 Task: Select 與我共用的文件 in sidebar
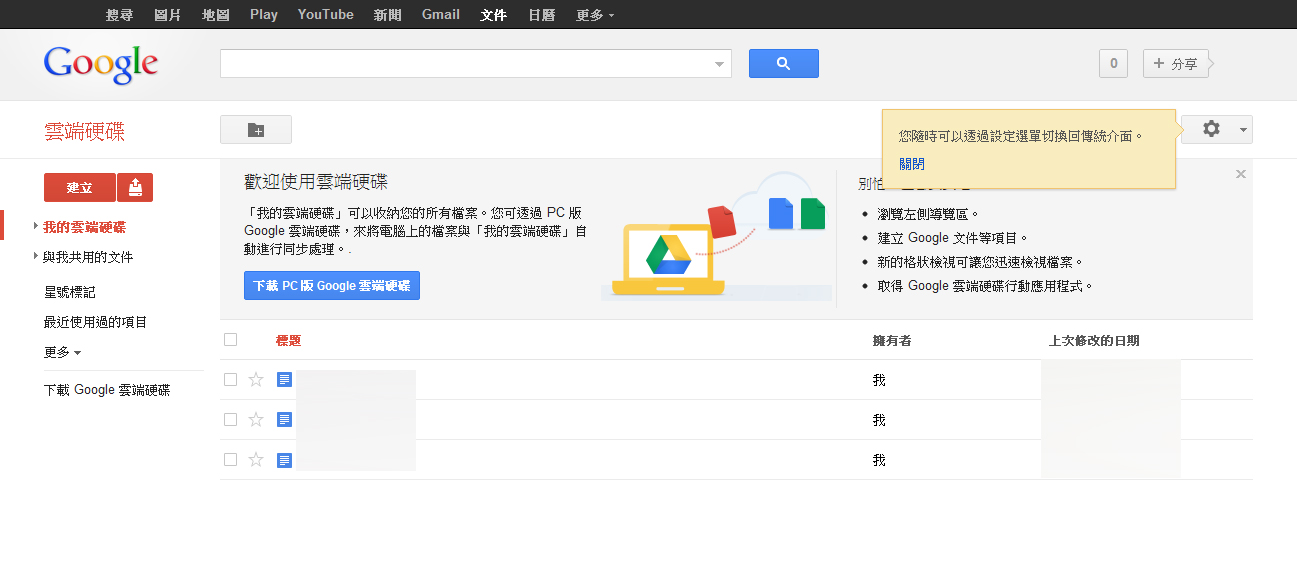[88, 257]
